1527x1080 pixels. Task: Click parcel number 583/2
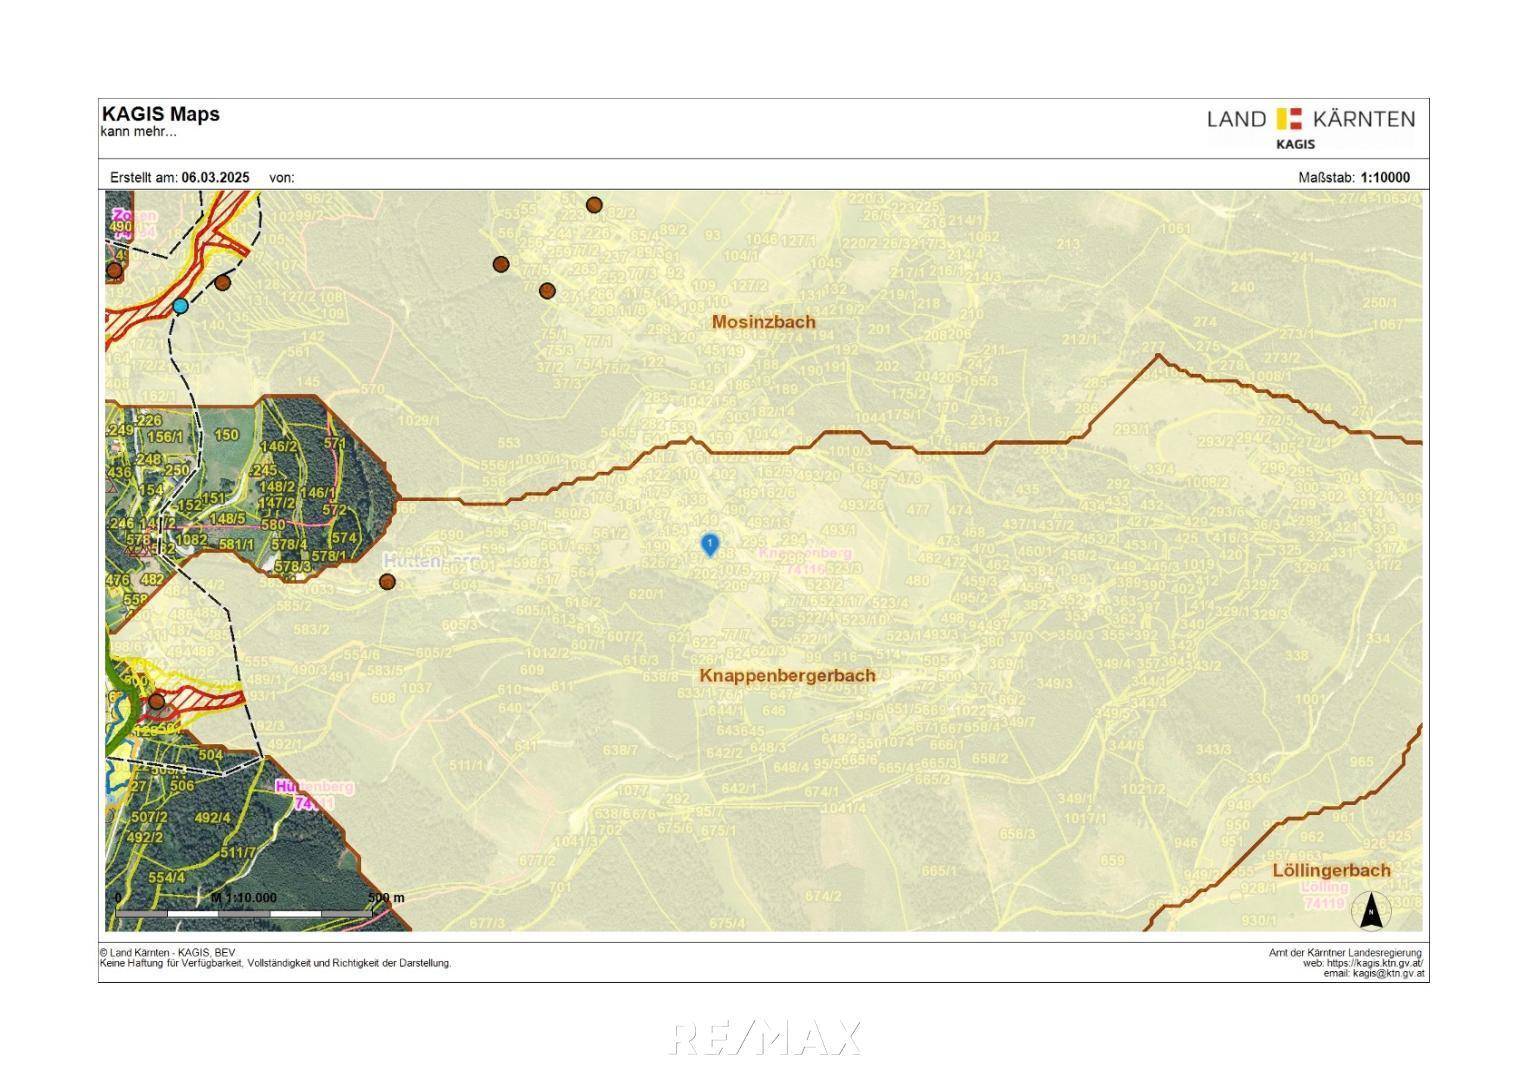tap(311, 629)
